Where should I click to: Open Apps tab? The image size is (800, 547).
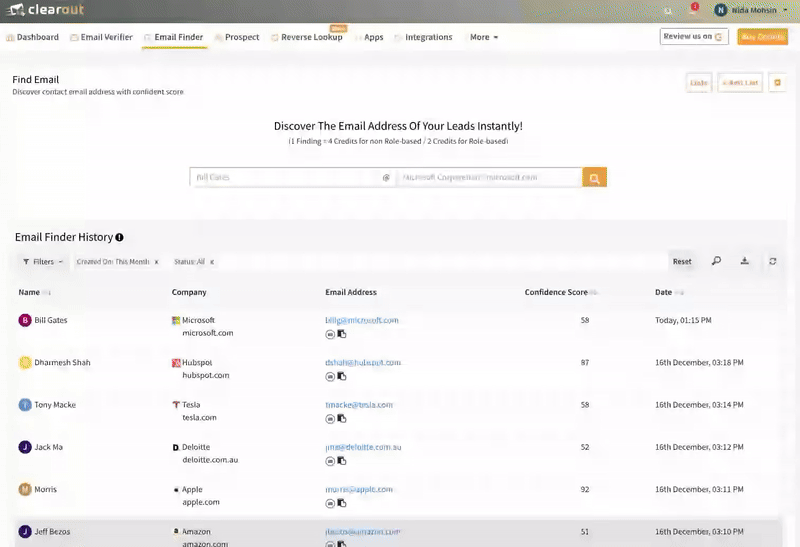click(369, 37)
